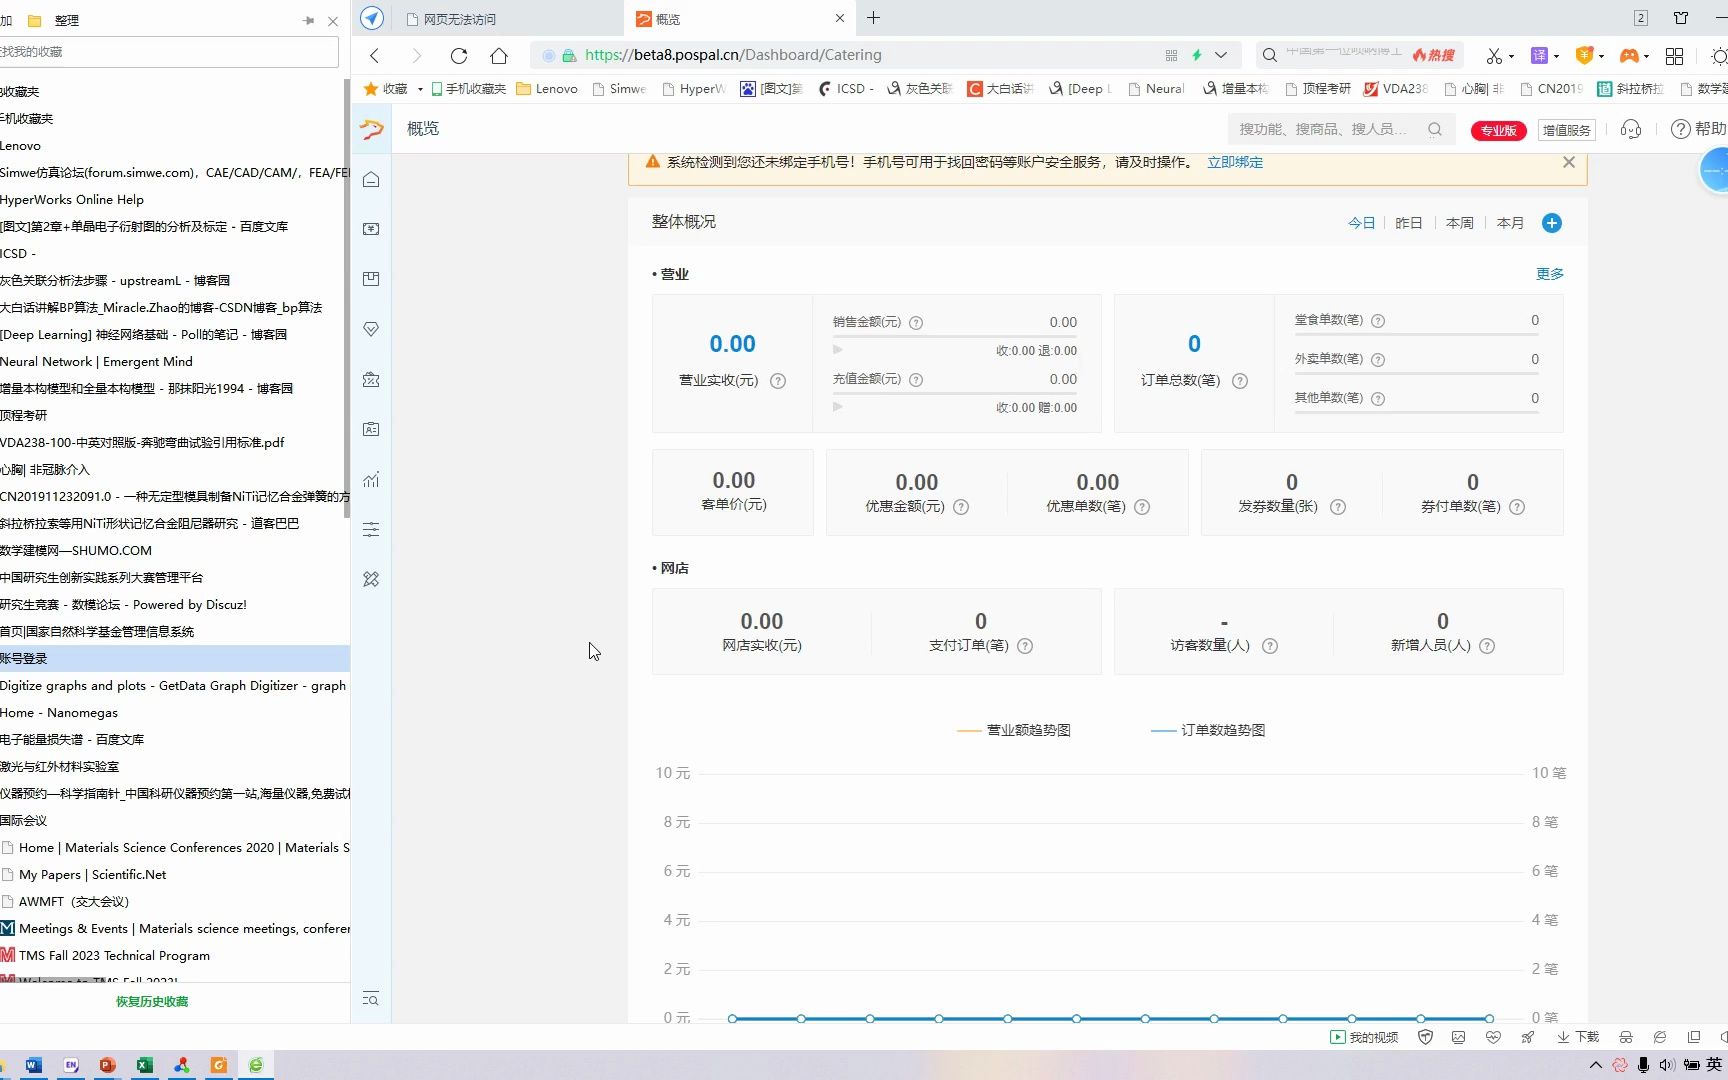Click the help icon next to 堂食单数(笔)
The width and height of the screenshot is (1728, 1080).
click(x=1378, y=321)
